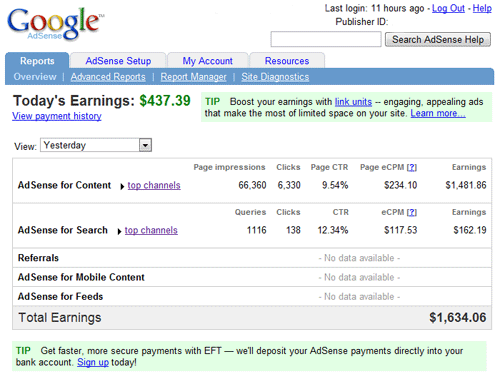Click the Google AdSense logo
The height and width of the screenshot is (374, 500).
[55, 24]
